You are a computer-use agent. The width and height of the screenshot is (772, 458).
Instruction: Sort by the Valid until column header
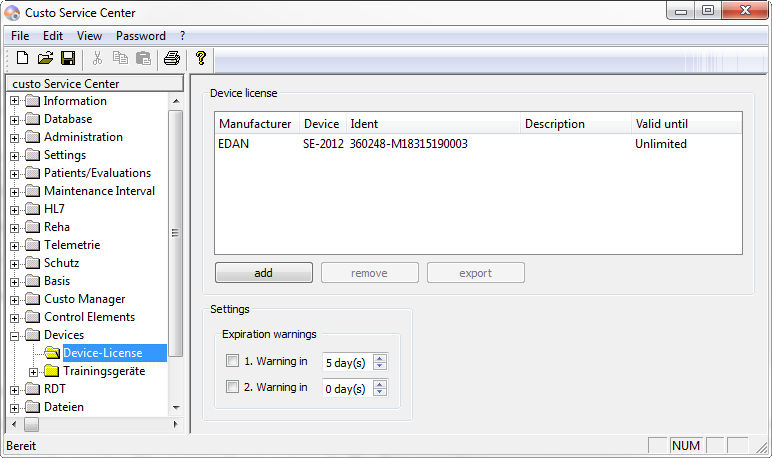pos(686,124)
